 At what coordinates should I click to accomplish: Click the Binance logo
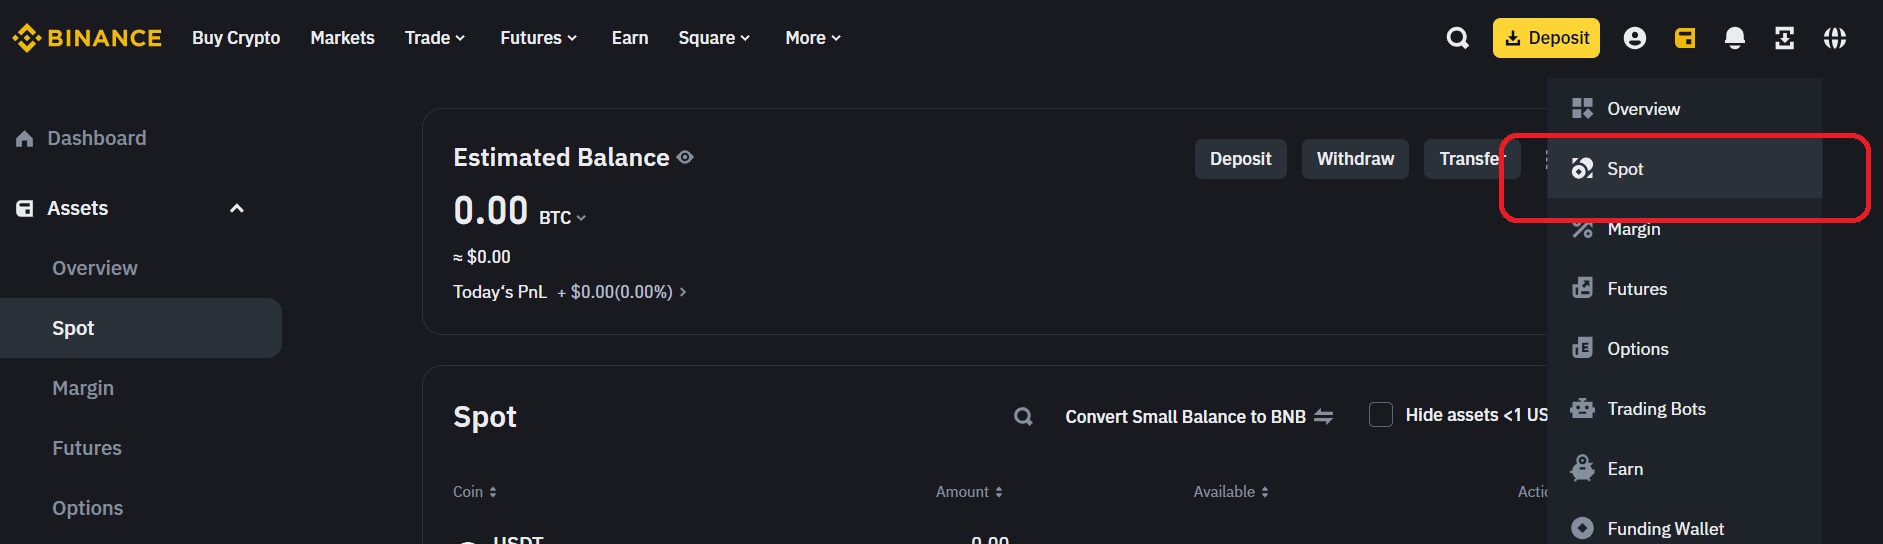(x=87, y=38)
